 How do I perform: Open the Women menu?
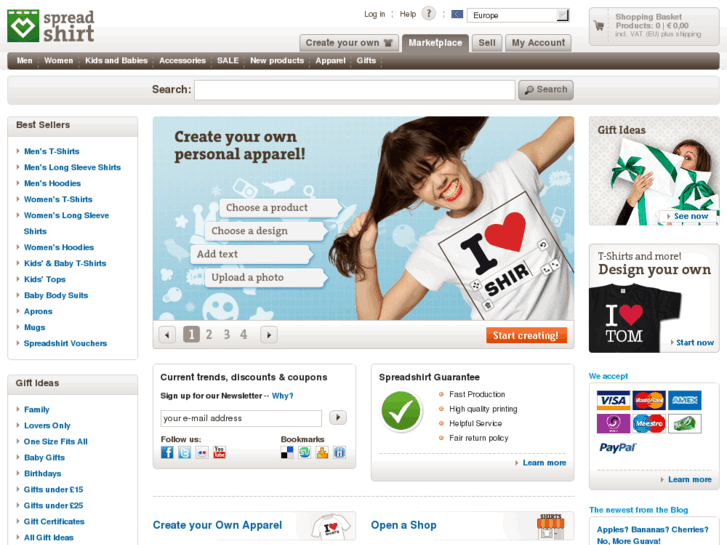tap(58, 60)
